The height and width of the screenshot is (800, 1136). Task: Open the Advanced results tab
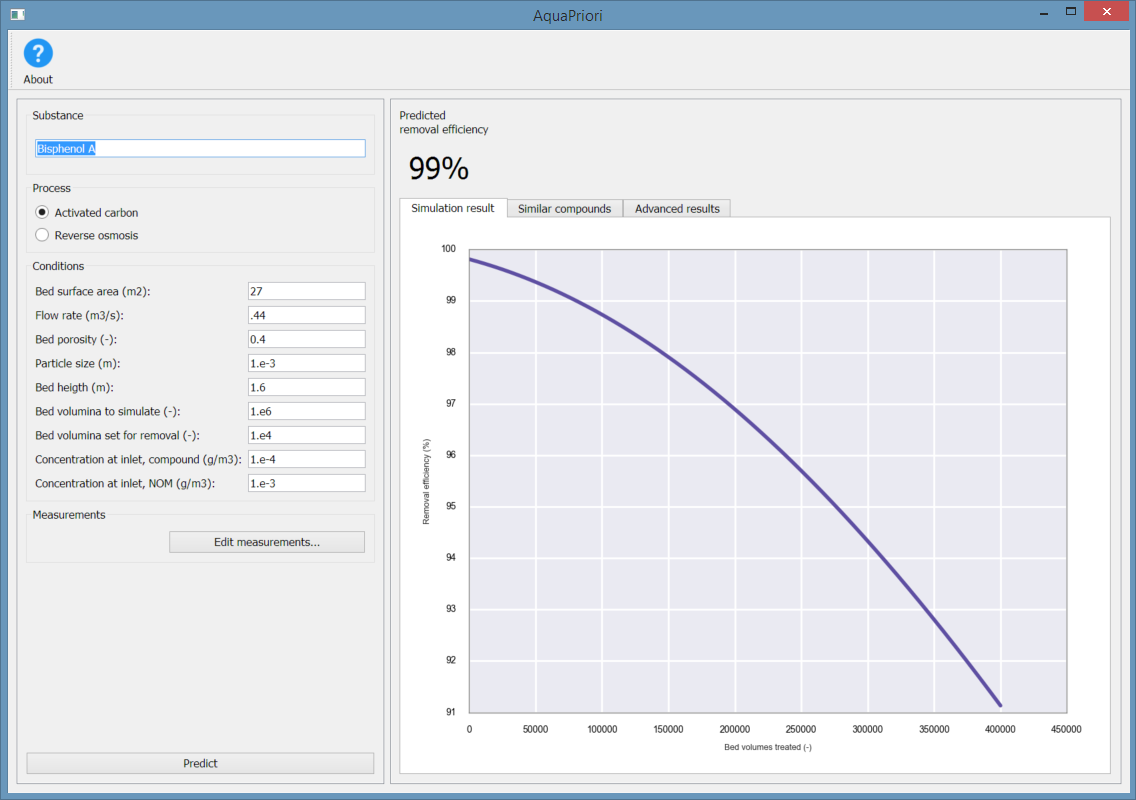pos(677,209)
